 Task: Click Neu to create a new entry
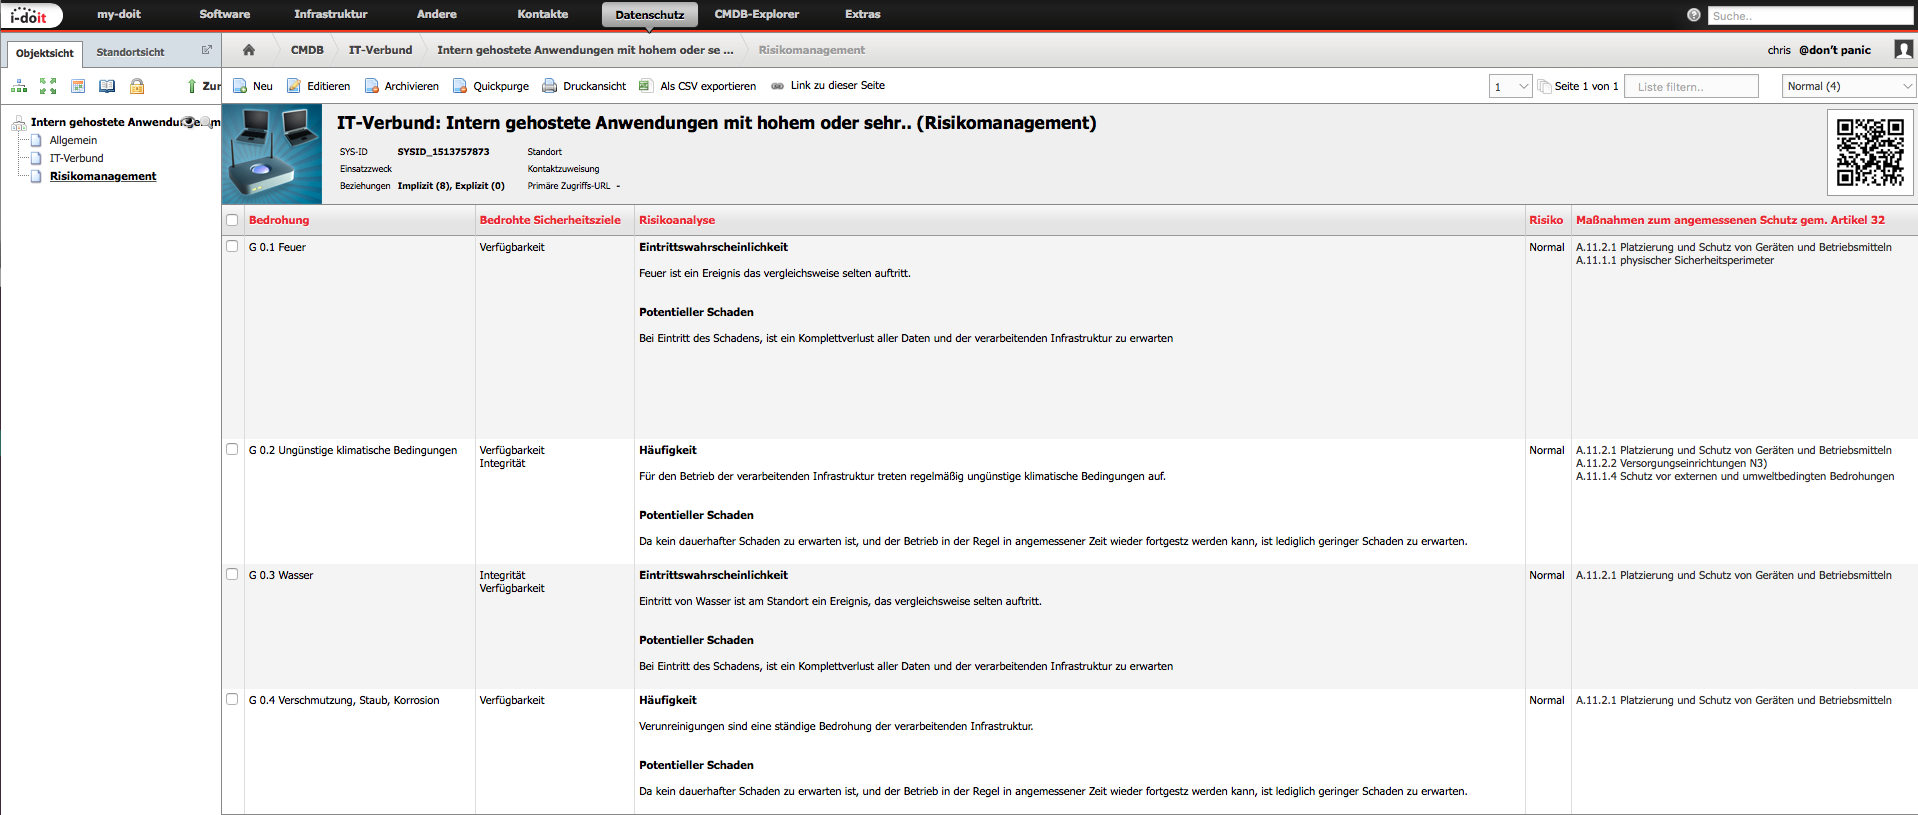pyautogui.click(x=253, y=86)
